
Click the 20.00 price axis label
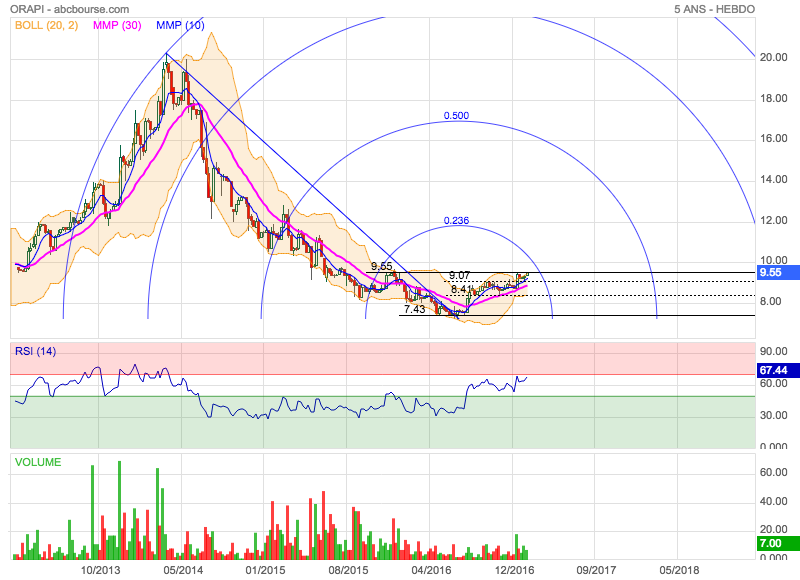[773, 57]
